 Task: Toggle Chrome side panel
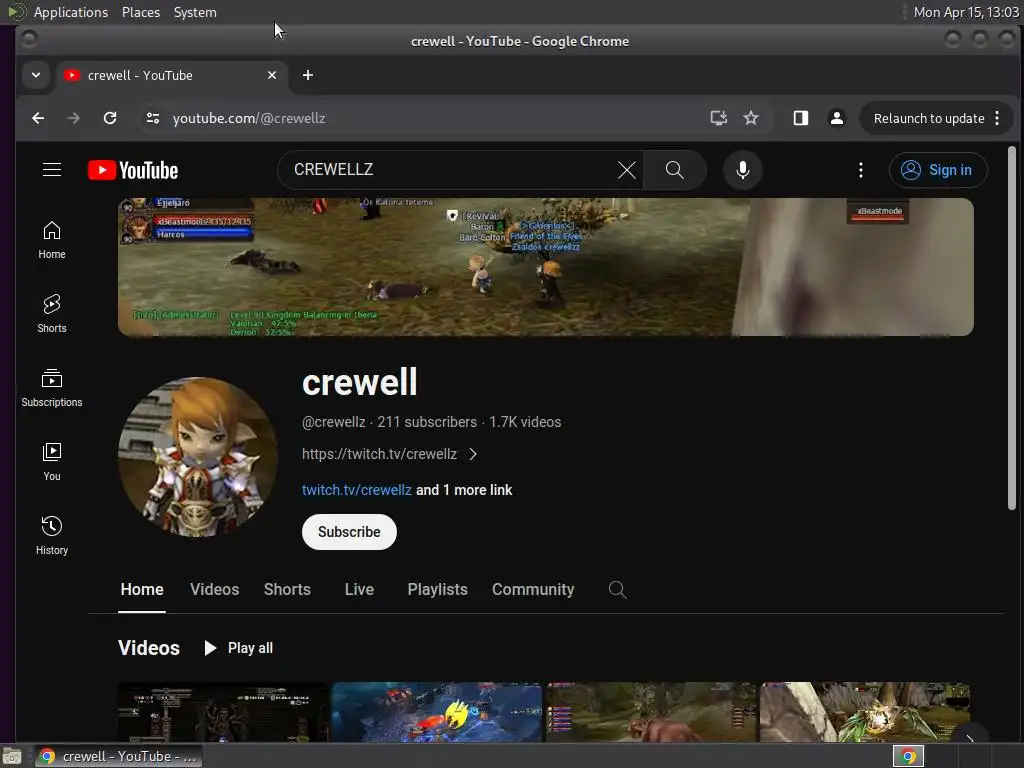click(801, 118)
